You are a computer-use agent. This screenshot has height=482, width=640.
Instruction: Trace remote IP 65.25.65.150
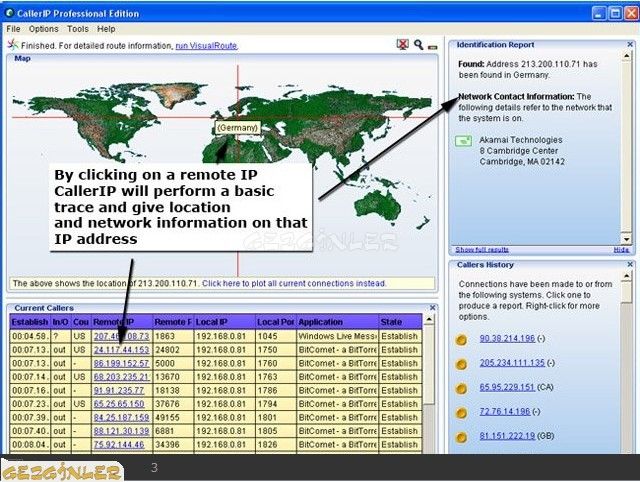(119, 404)
